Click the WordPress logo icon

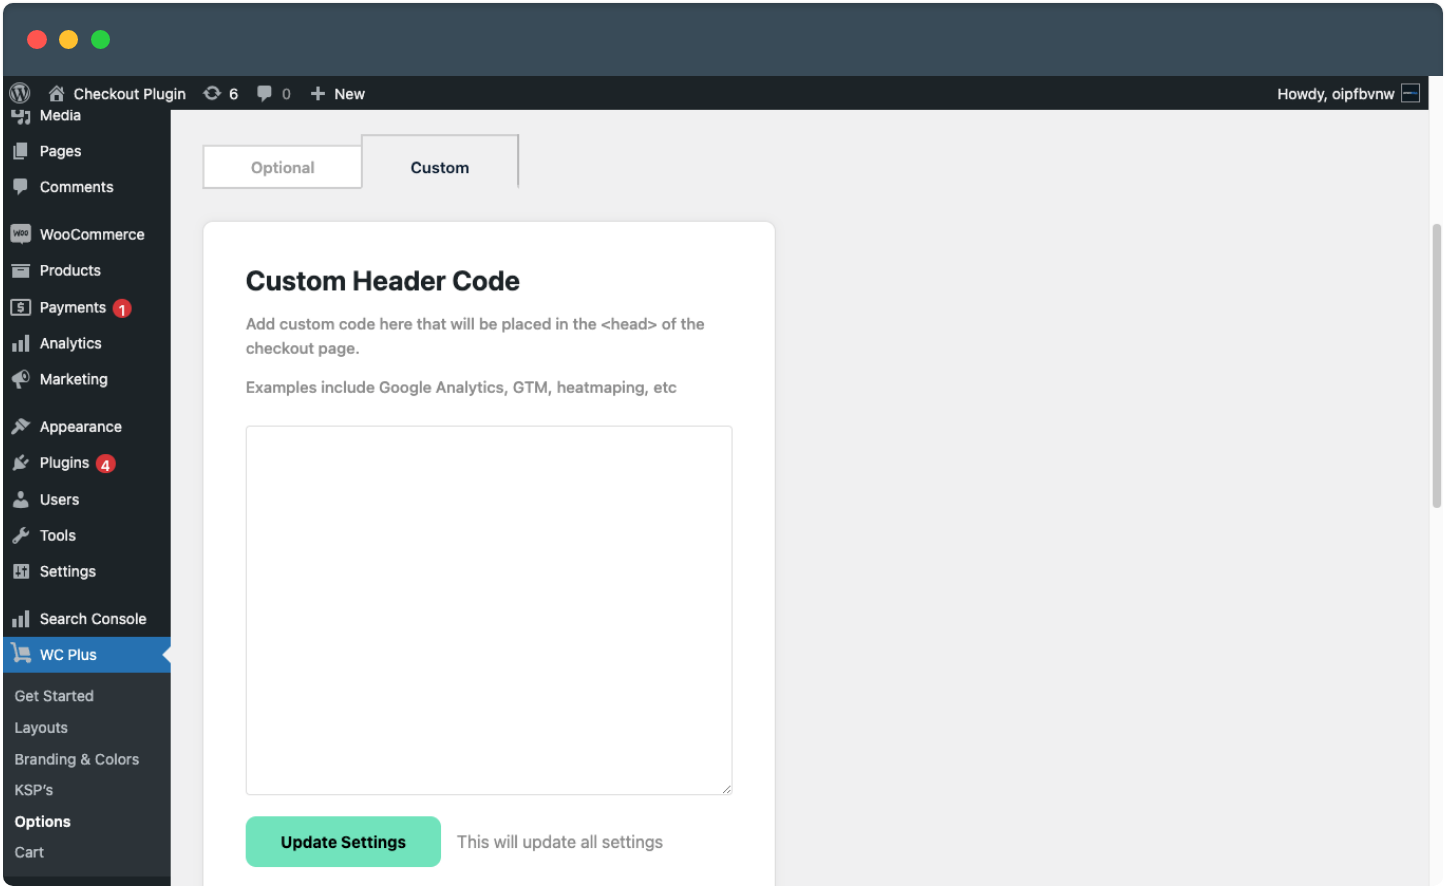20,93
